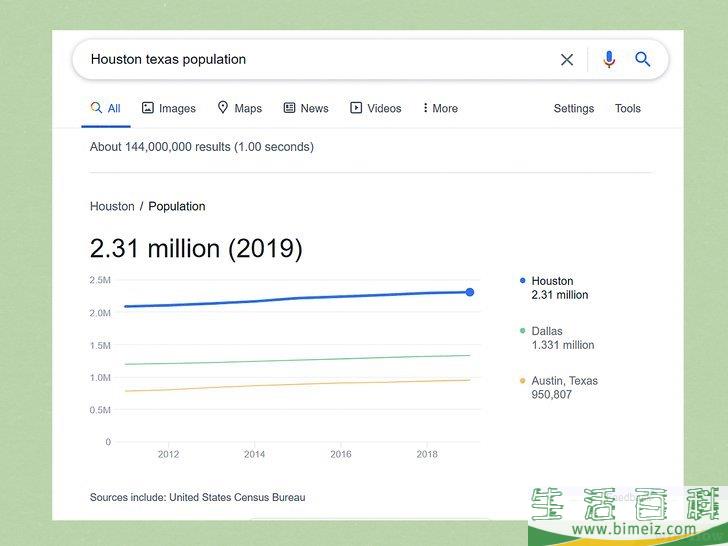Image resolution: width=728 pixels, height=546 pixels.
Task: Click the United States Census Bureau source text
Action: (237, 497)
